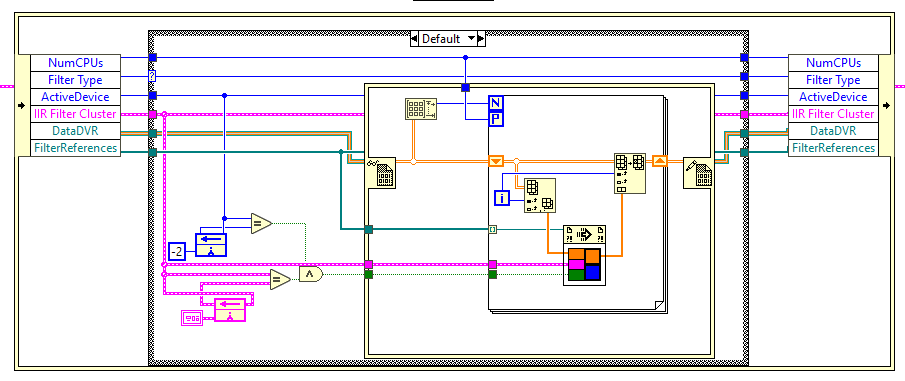
Task: Go to the previous case with the left arrow
Action: pyautogui.click(x=414, y=39)
